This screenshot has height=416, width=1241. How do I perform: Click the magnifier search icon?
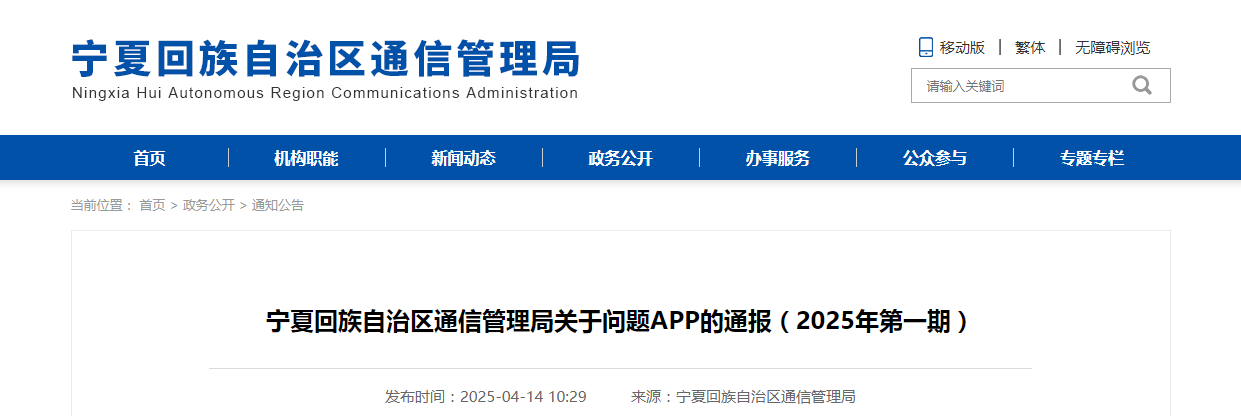pos(1141,86)
